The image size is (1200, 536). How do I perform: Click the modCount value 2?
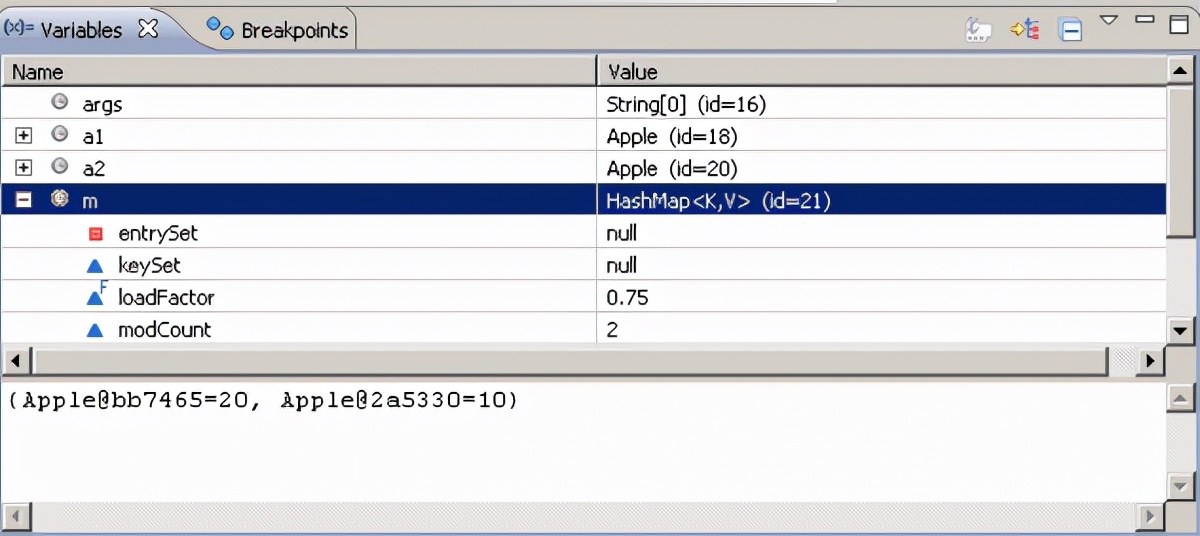point(612,329)
